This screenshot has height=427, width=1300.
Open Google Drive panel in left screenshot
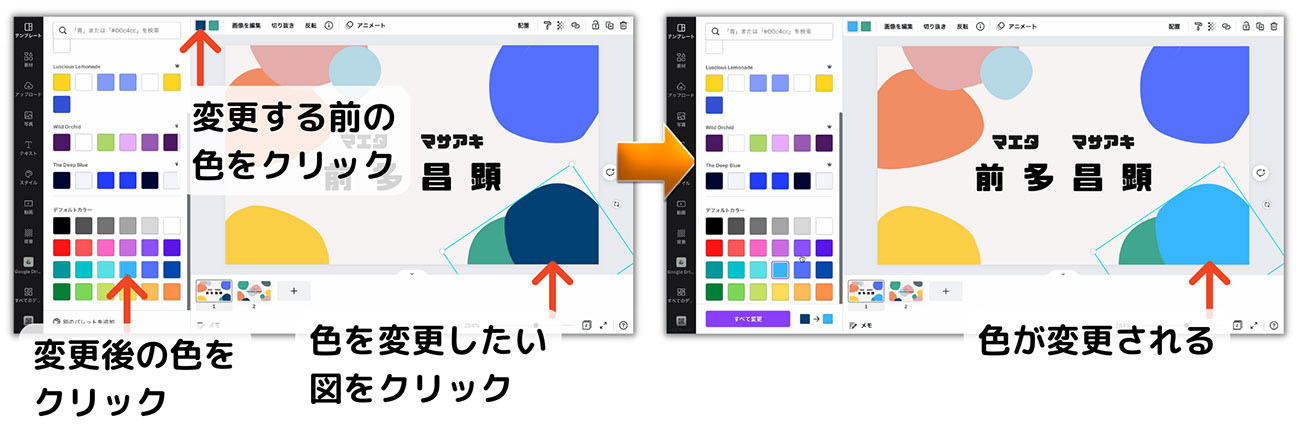pyautogui.click(x=26, y=266)
